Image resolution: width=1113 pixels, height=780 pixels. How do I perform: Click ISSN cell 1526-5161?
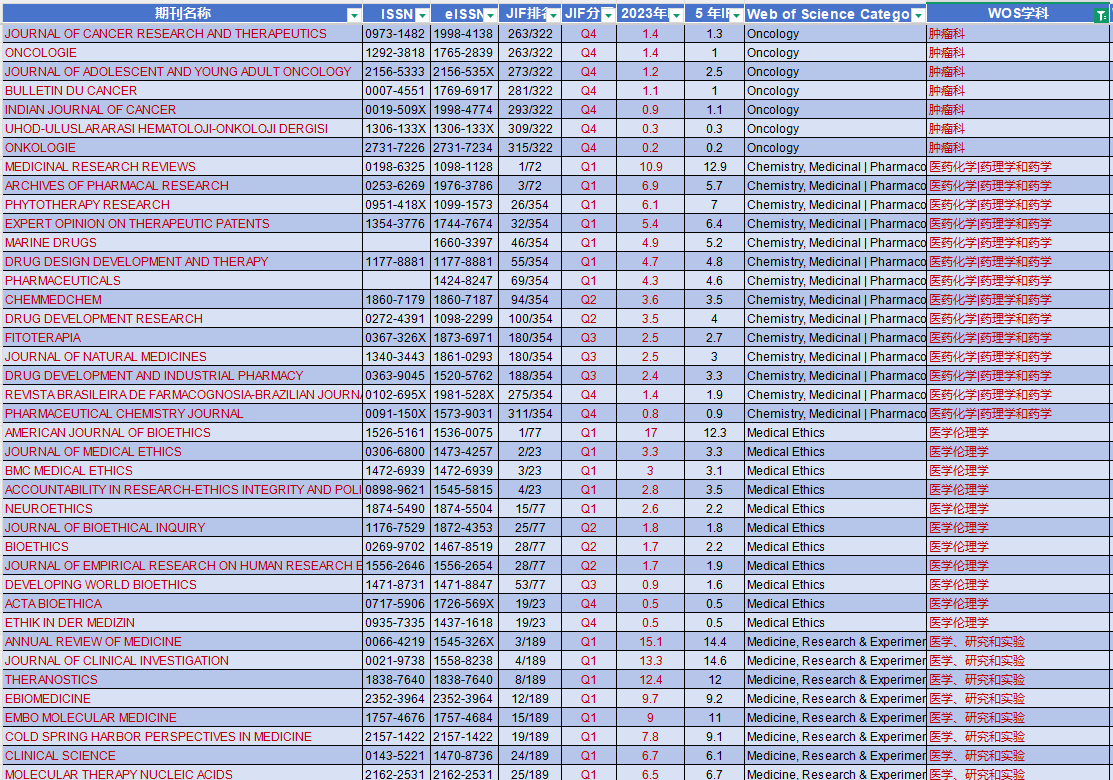pos(396,432)
